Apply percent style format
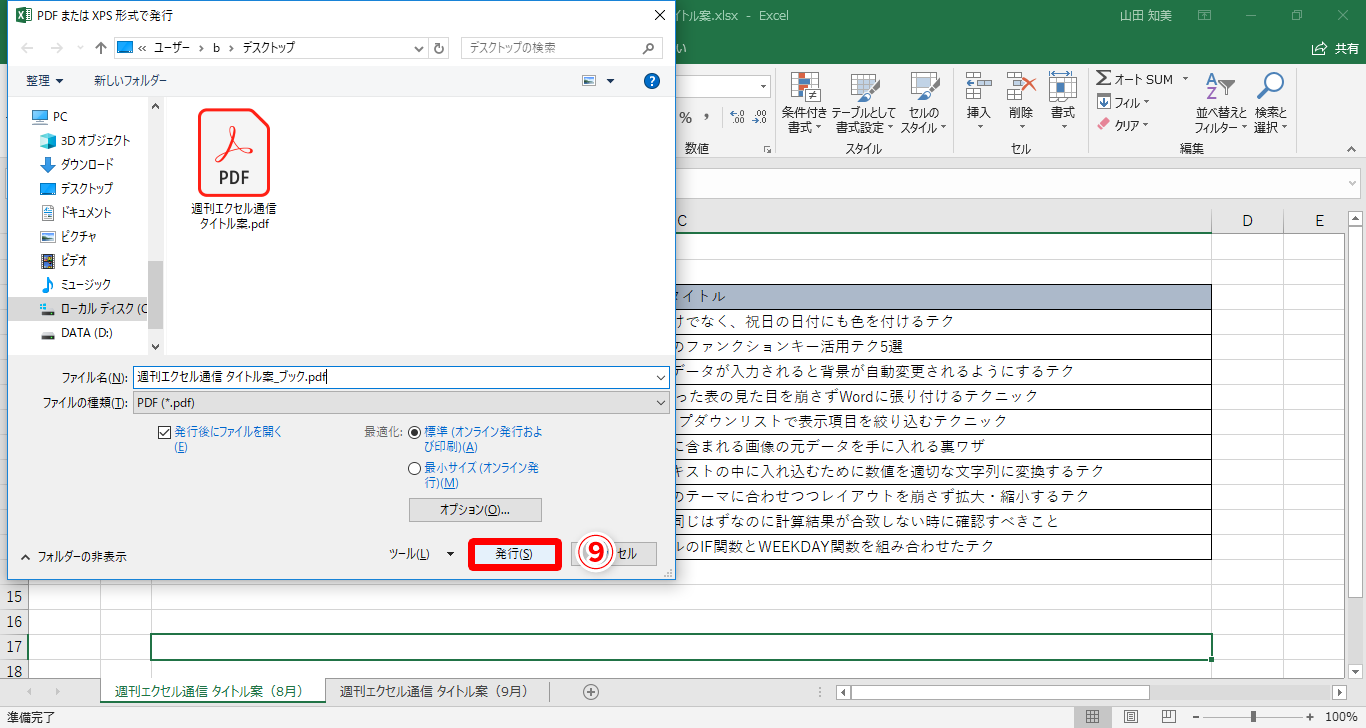The height and width of the screenshot is (728, 1366). pyautogui.click(x=686, y=118)
